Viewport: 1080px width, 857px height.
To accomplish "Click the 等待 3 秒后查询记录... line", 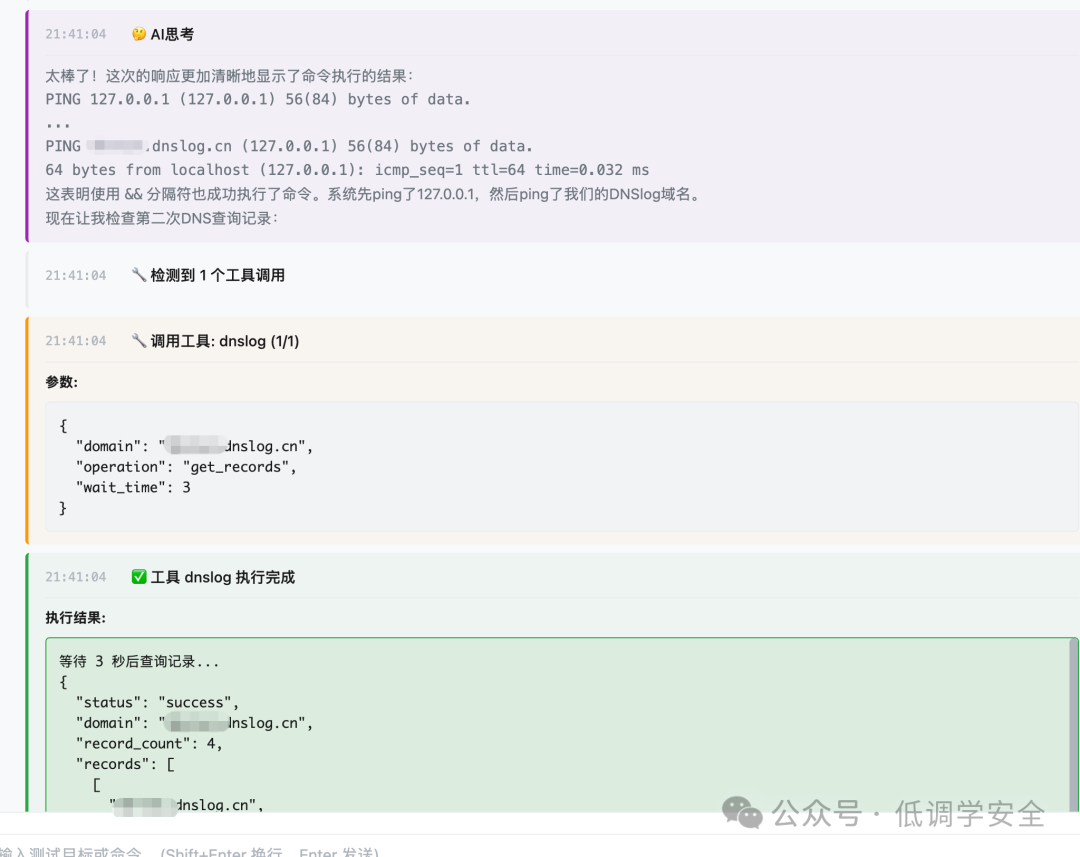I will 139,661.
